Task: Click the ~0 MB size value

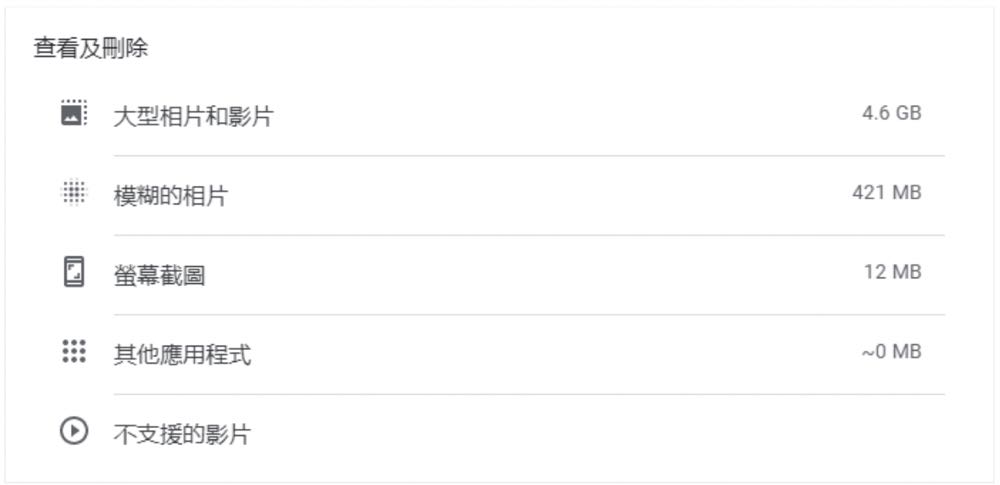Action: pos(890,352)
